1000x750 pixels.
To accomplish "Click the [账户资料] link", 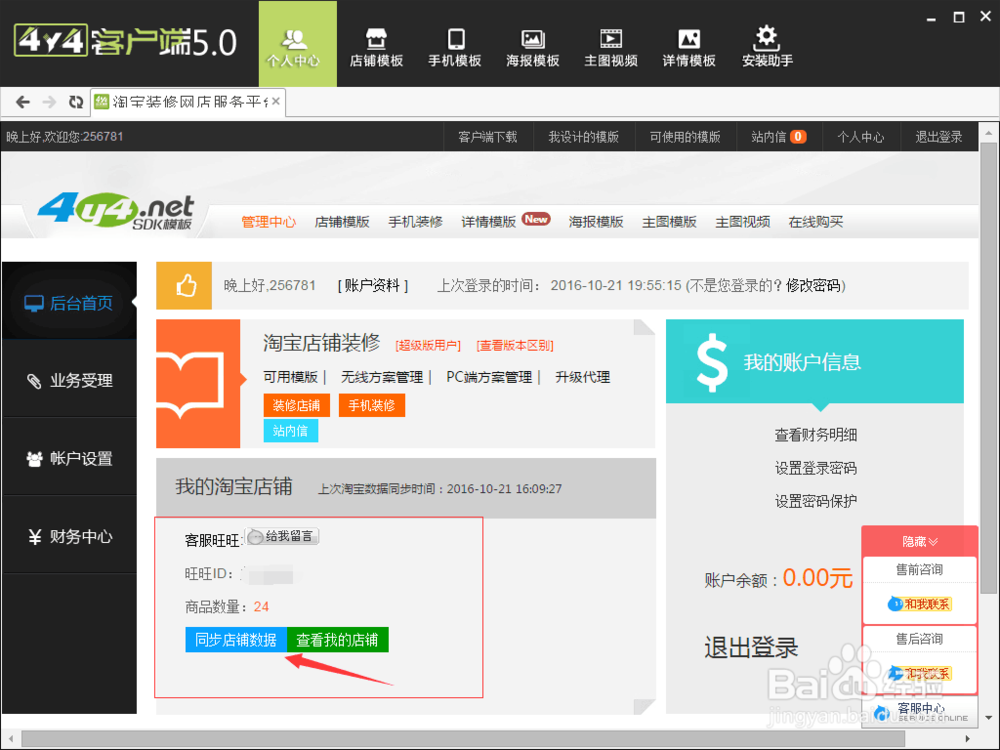I will 372,286.
